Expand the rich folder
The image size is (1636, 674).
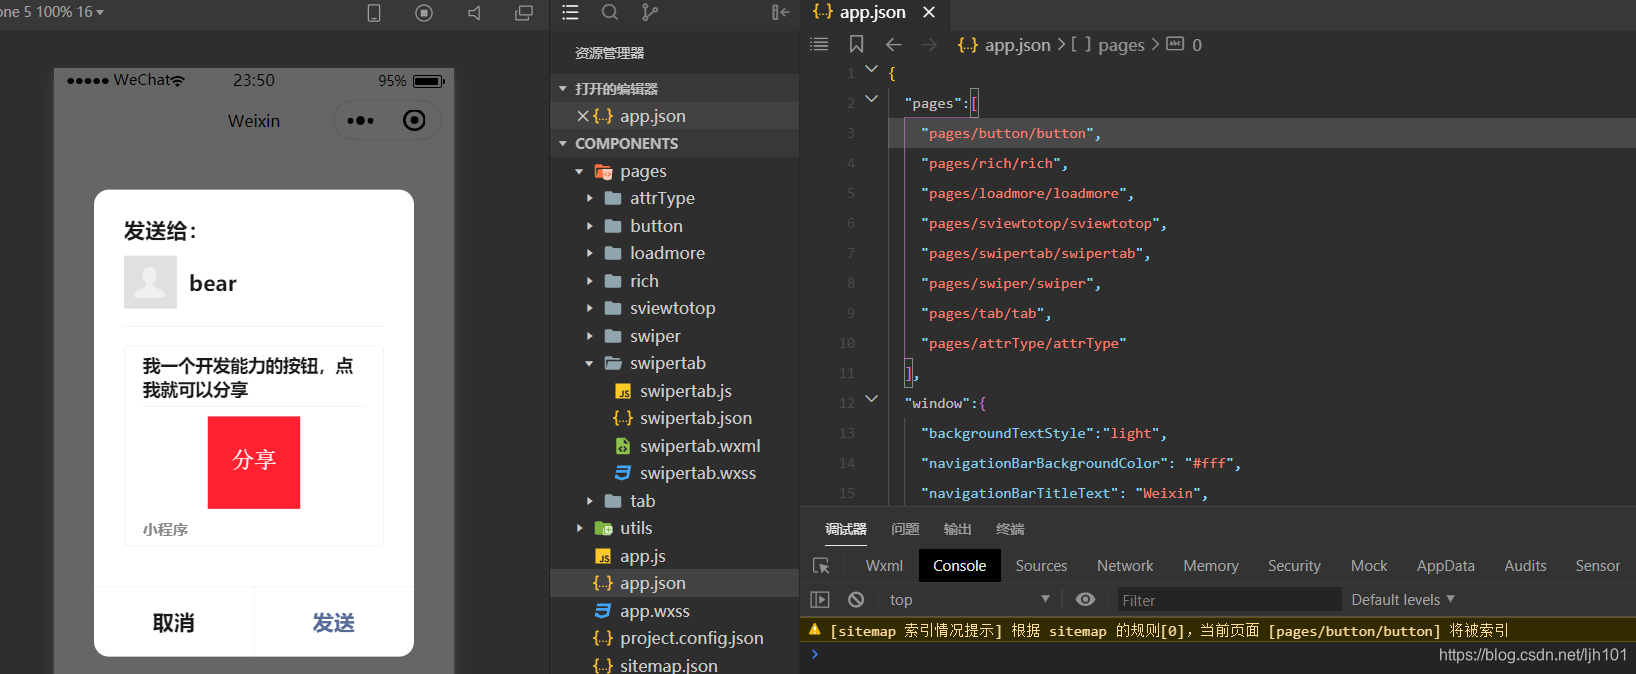(590, 281)
